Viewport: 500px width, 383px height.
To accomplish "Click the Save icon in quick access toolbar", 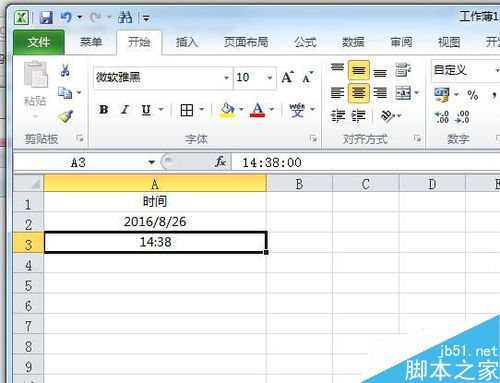I will pyautogui.click(x=46, y=17).
